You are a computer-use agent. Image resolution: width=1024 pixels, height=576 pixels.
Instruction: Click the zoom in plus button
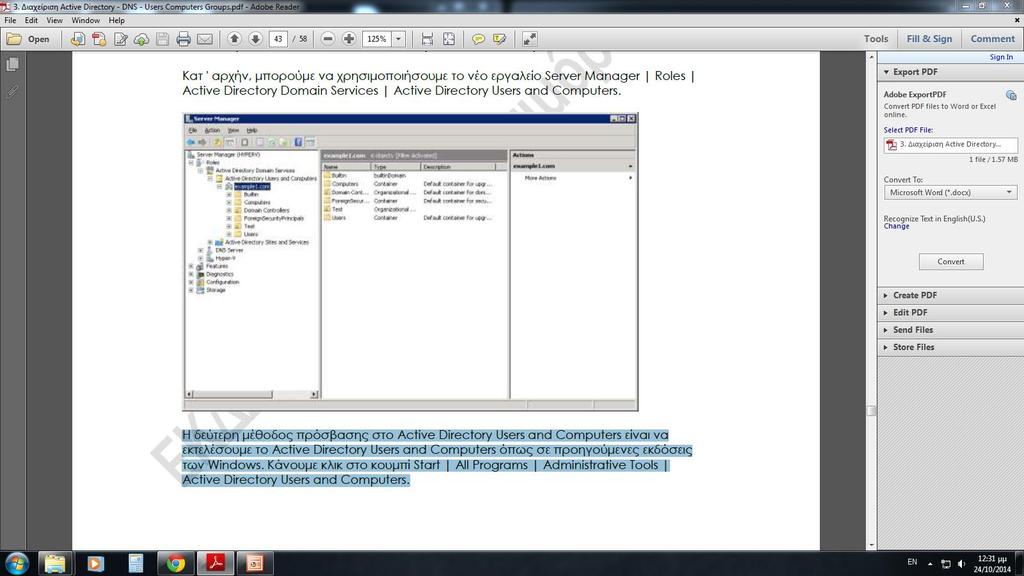pos(349,39)
